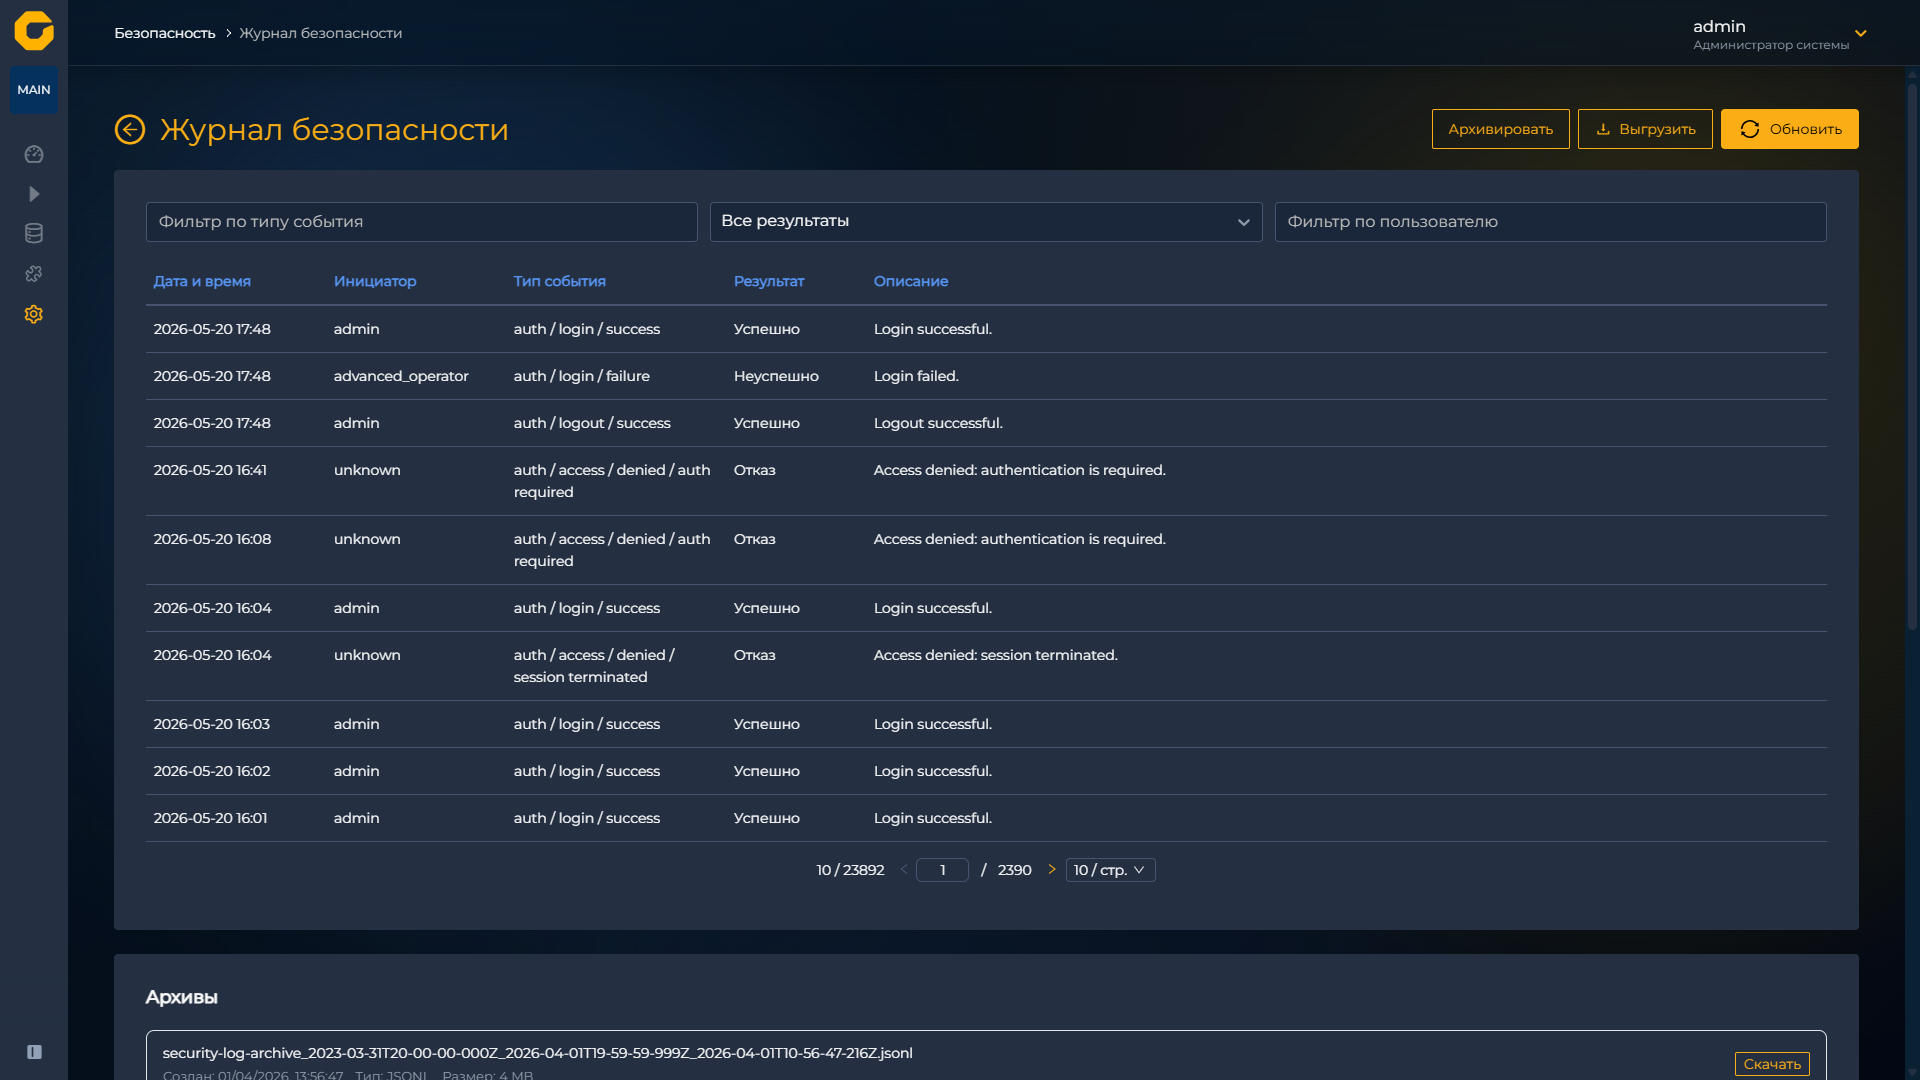Click the application logo at top-left

[x=34, y=31]
